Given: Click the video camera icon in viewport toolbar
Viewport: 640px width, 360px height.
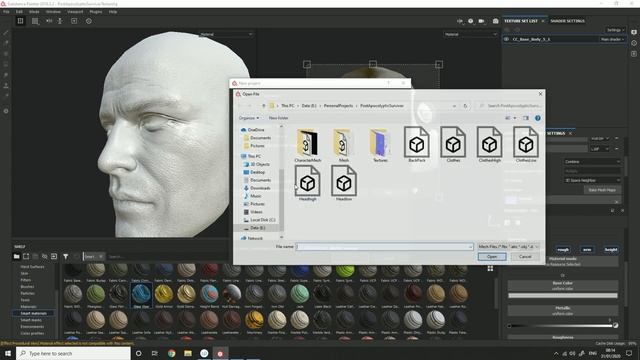Looking at the screenshot, I should click(x=481, y=21).
